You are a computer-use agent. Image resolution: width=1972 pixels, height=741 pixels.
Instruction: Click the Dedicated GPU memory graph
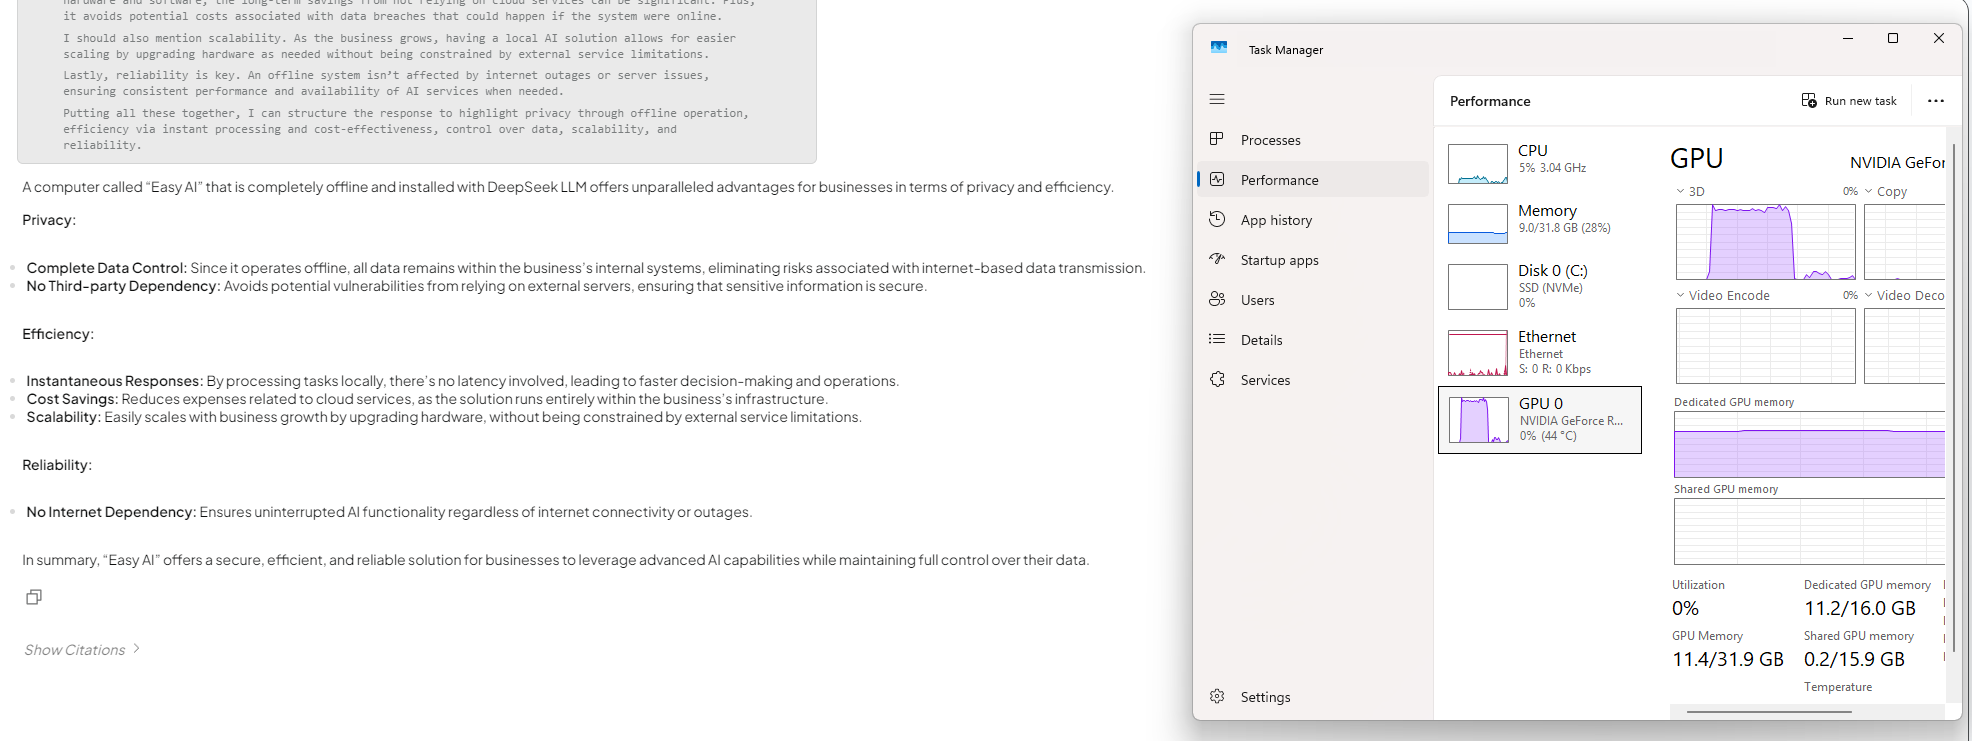[x=1810, y=444]
